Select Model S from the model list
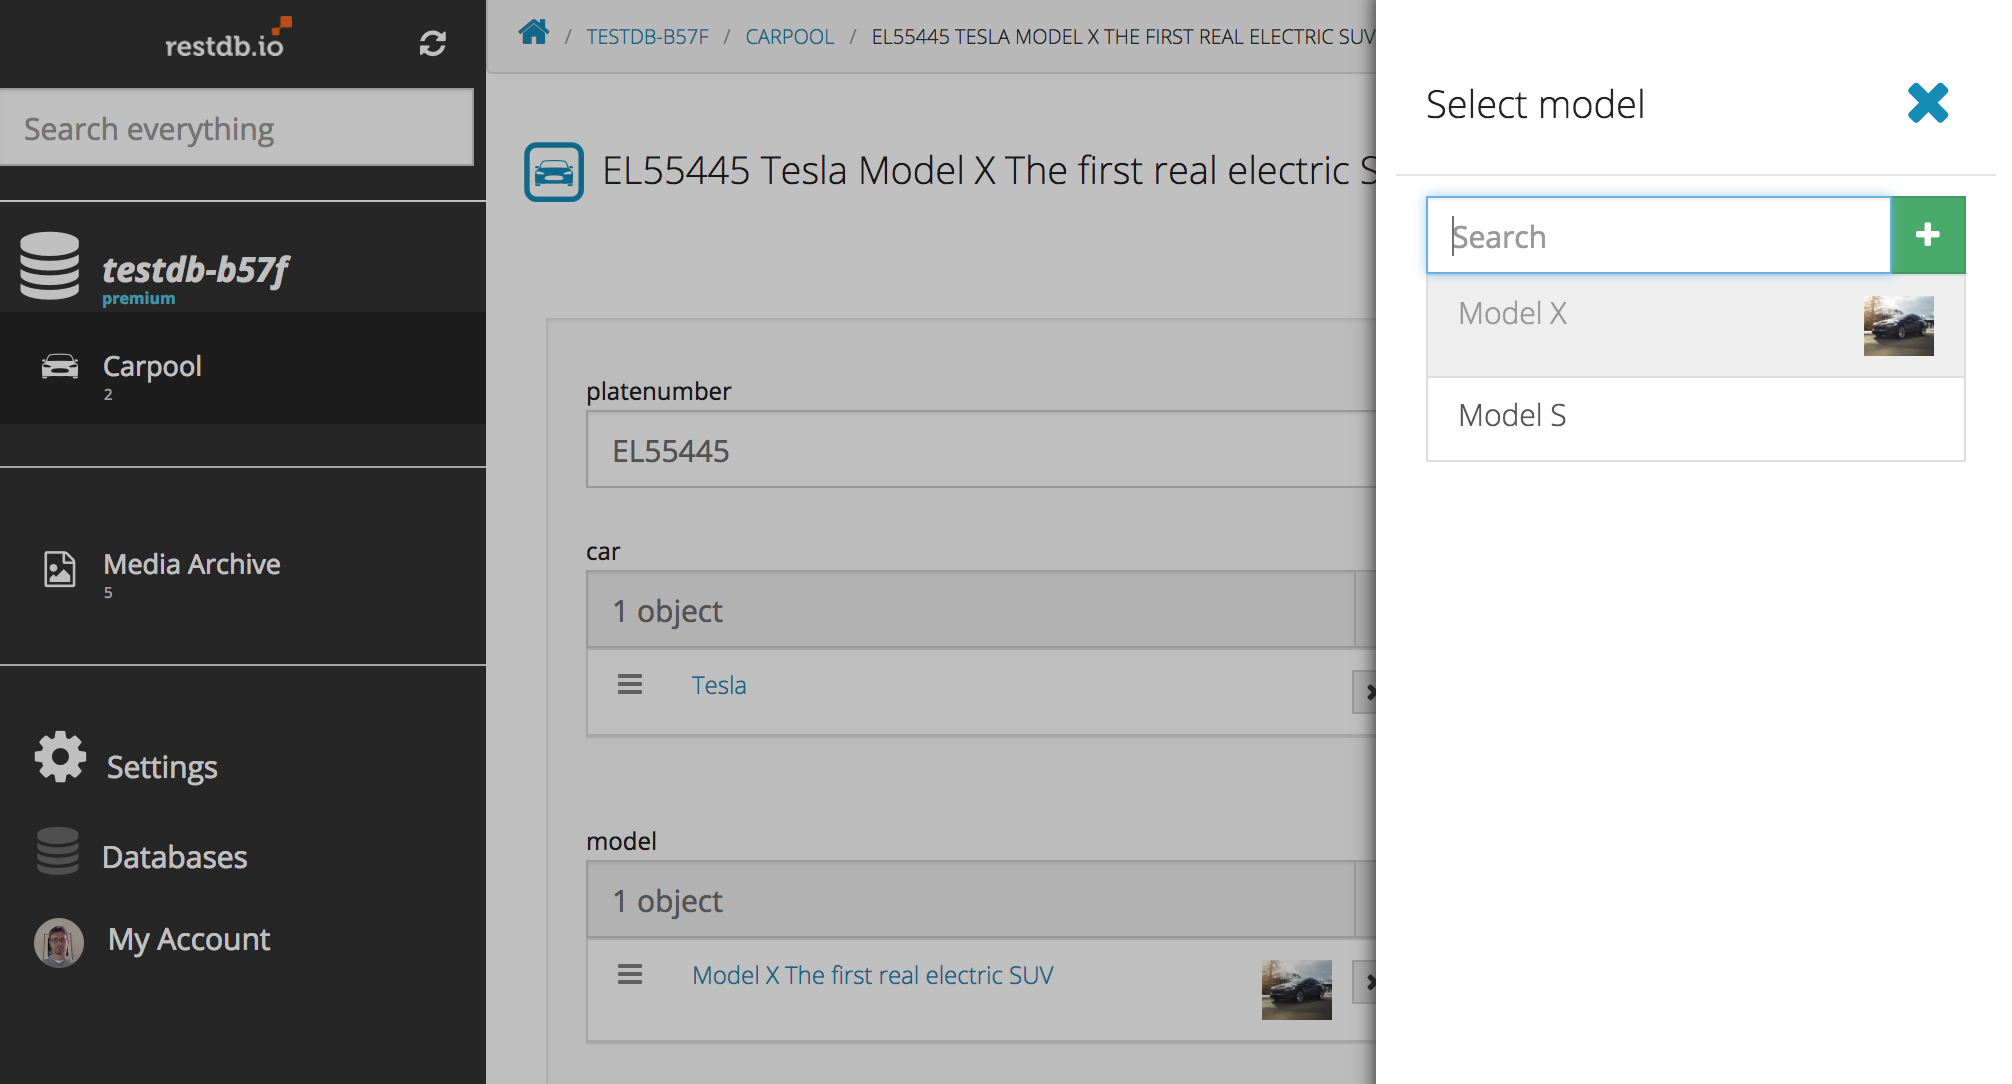The height and width of the screenshot is (1084, 2012). click(1695, 418)
